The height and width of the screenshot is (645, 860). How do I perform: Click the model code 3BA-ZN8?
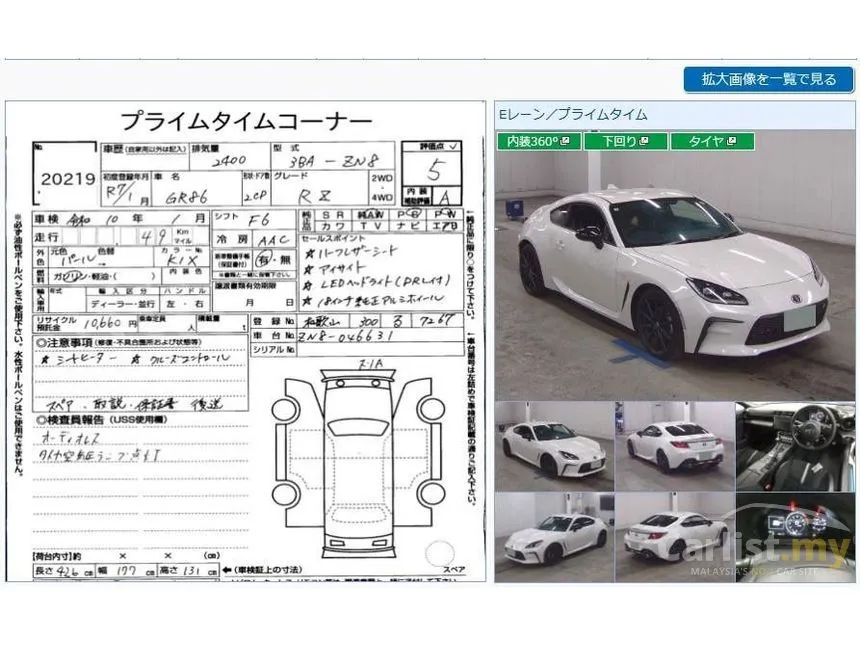(x=333, y=161)
